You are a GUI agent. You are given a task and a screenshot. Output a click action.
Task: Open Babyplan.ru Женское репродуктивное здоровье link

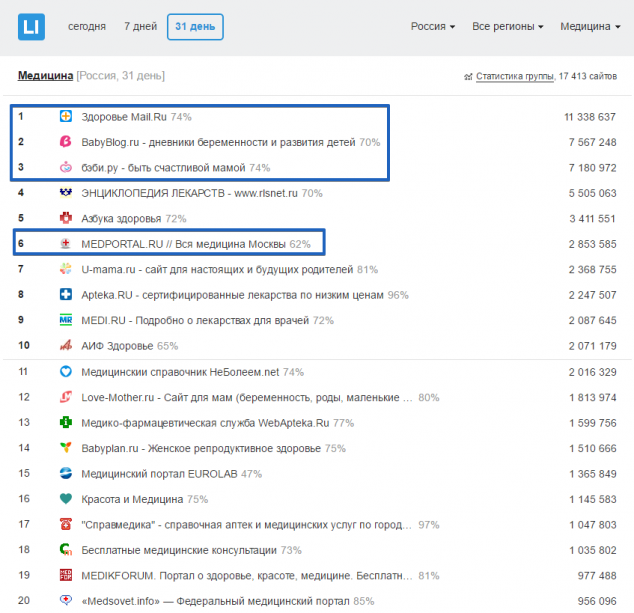pos(201,448)
